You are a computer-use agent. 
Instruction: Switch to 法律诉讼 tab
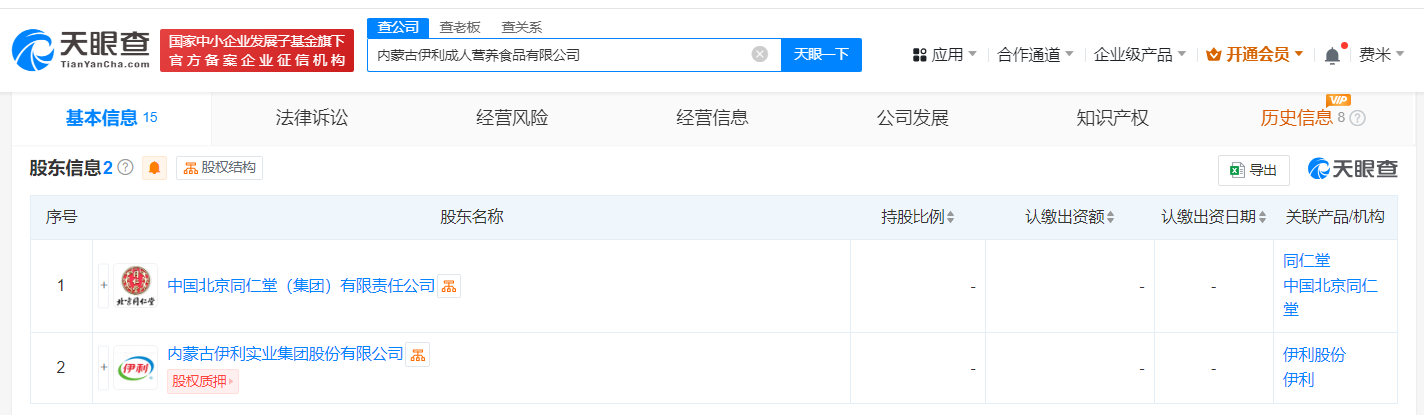click(x=312, y=118)
